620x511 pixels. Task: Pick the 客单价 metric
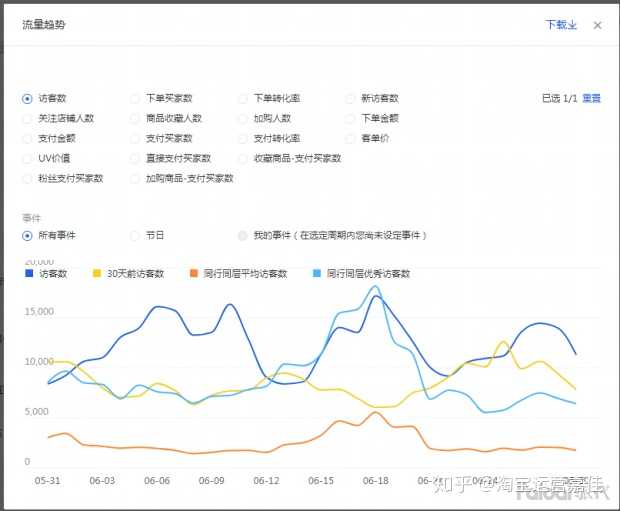350,138
